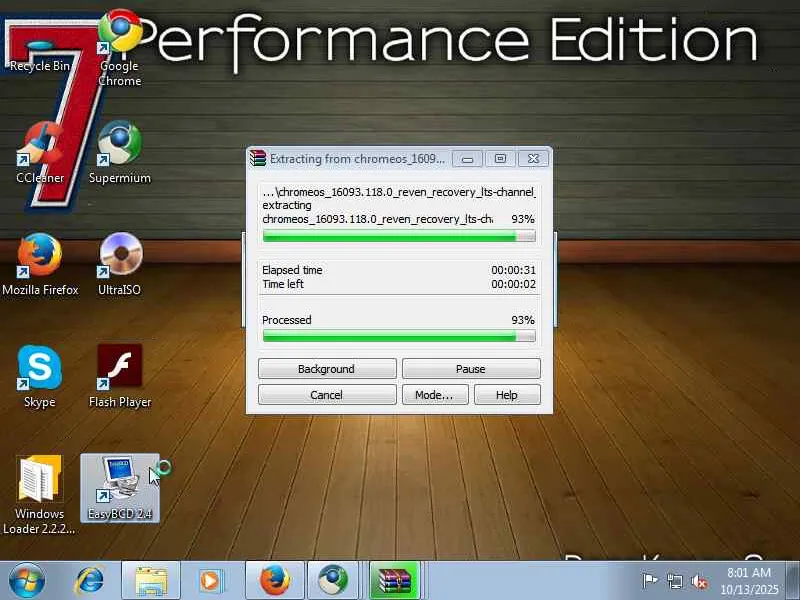This screenshot has height=600, width=800.
Task: Pause the extraction
Action: tap(471, 369)
